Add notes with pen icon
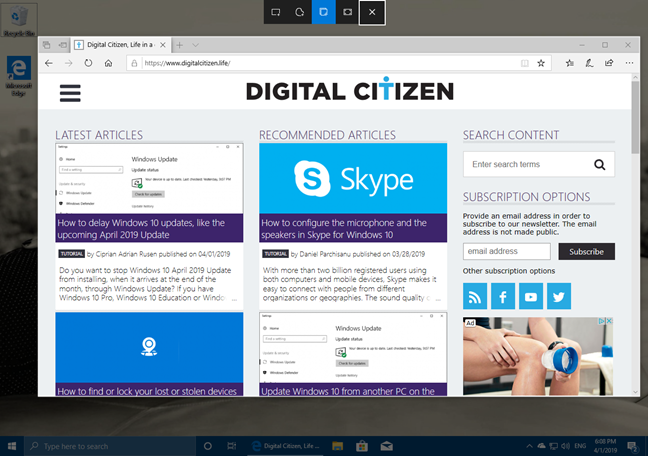The height and width of the screenshot is (456, 648). (x=589, y=63)
